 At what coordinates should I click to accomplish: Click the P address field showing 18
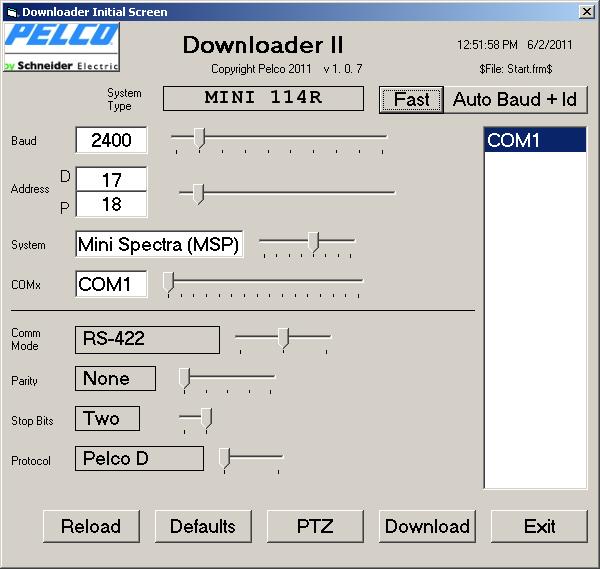coord(111,204)
